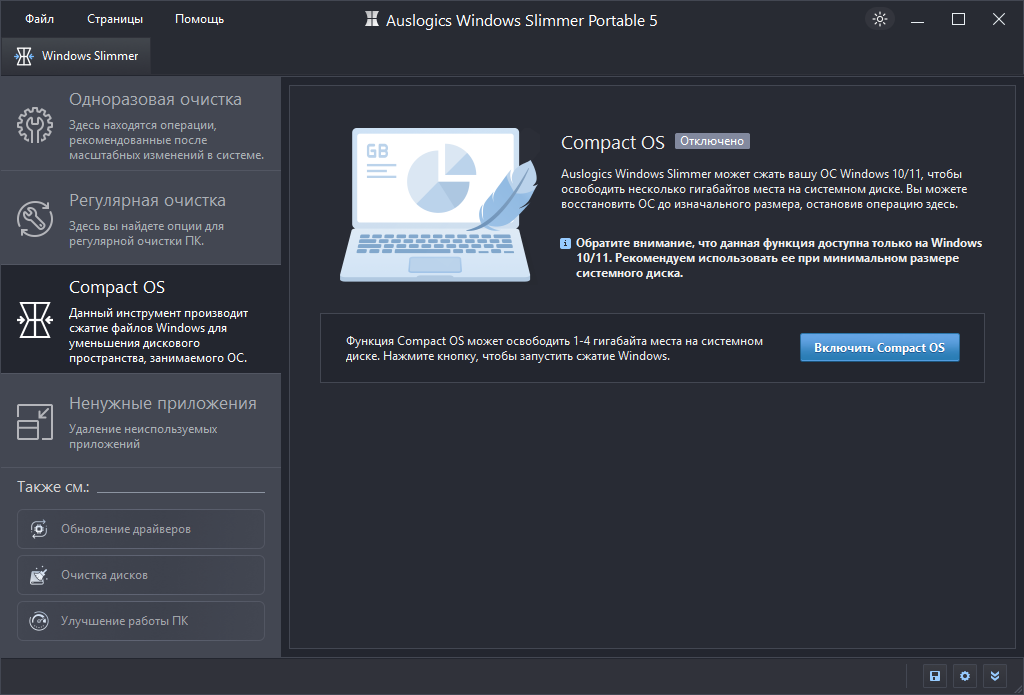This screenshot has width=1024, height=695.
Task: Open Обновление драйверов link
Action: [141, 529]
